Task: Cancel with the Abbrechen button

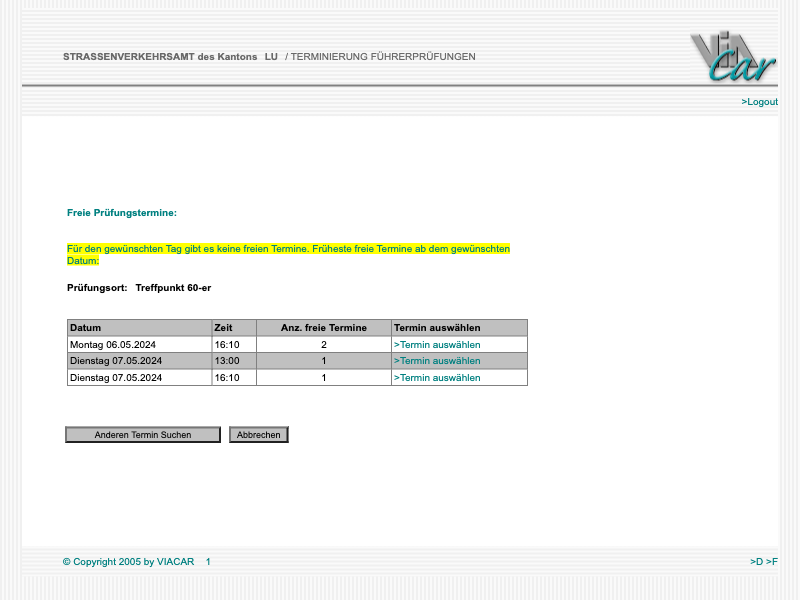Action: pyautogui.click(x=258, y=435)
